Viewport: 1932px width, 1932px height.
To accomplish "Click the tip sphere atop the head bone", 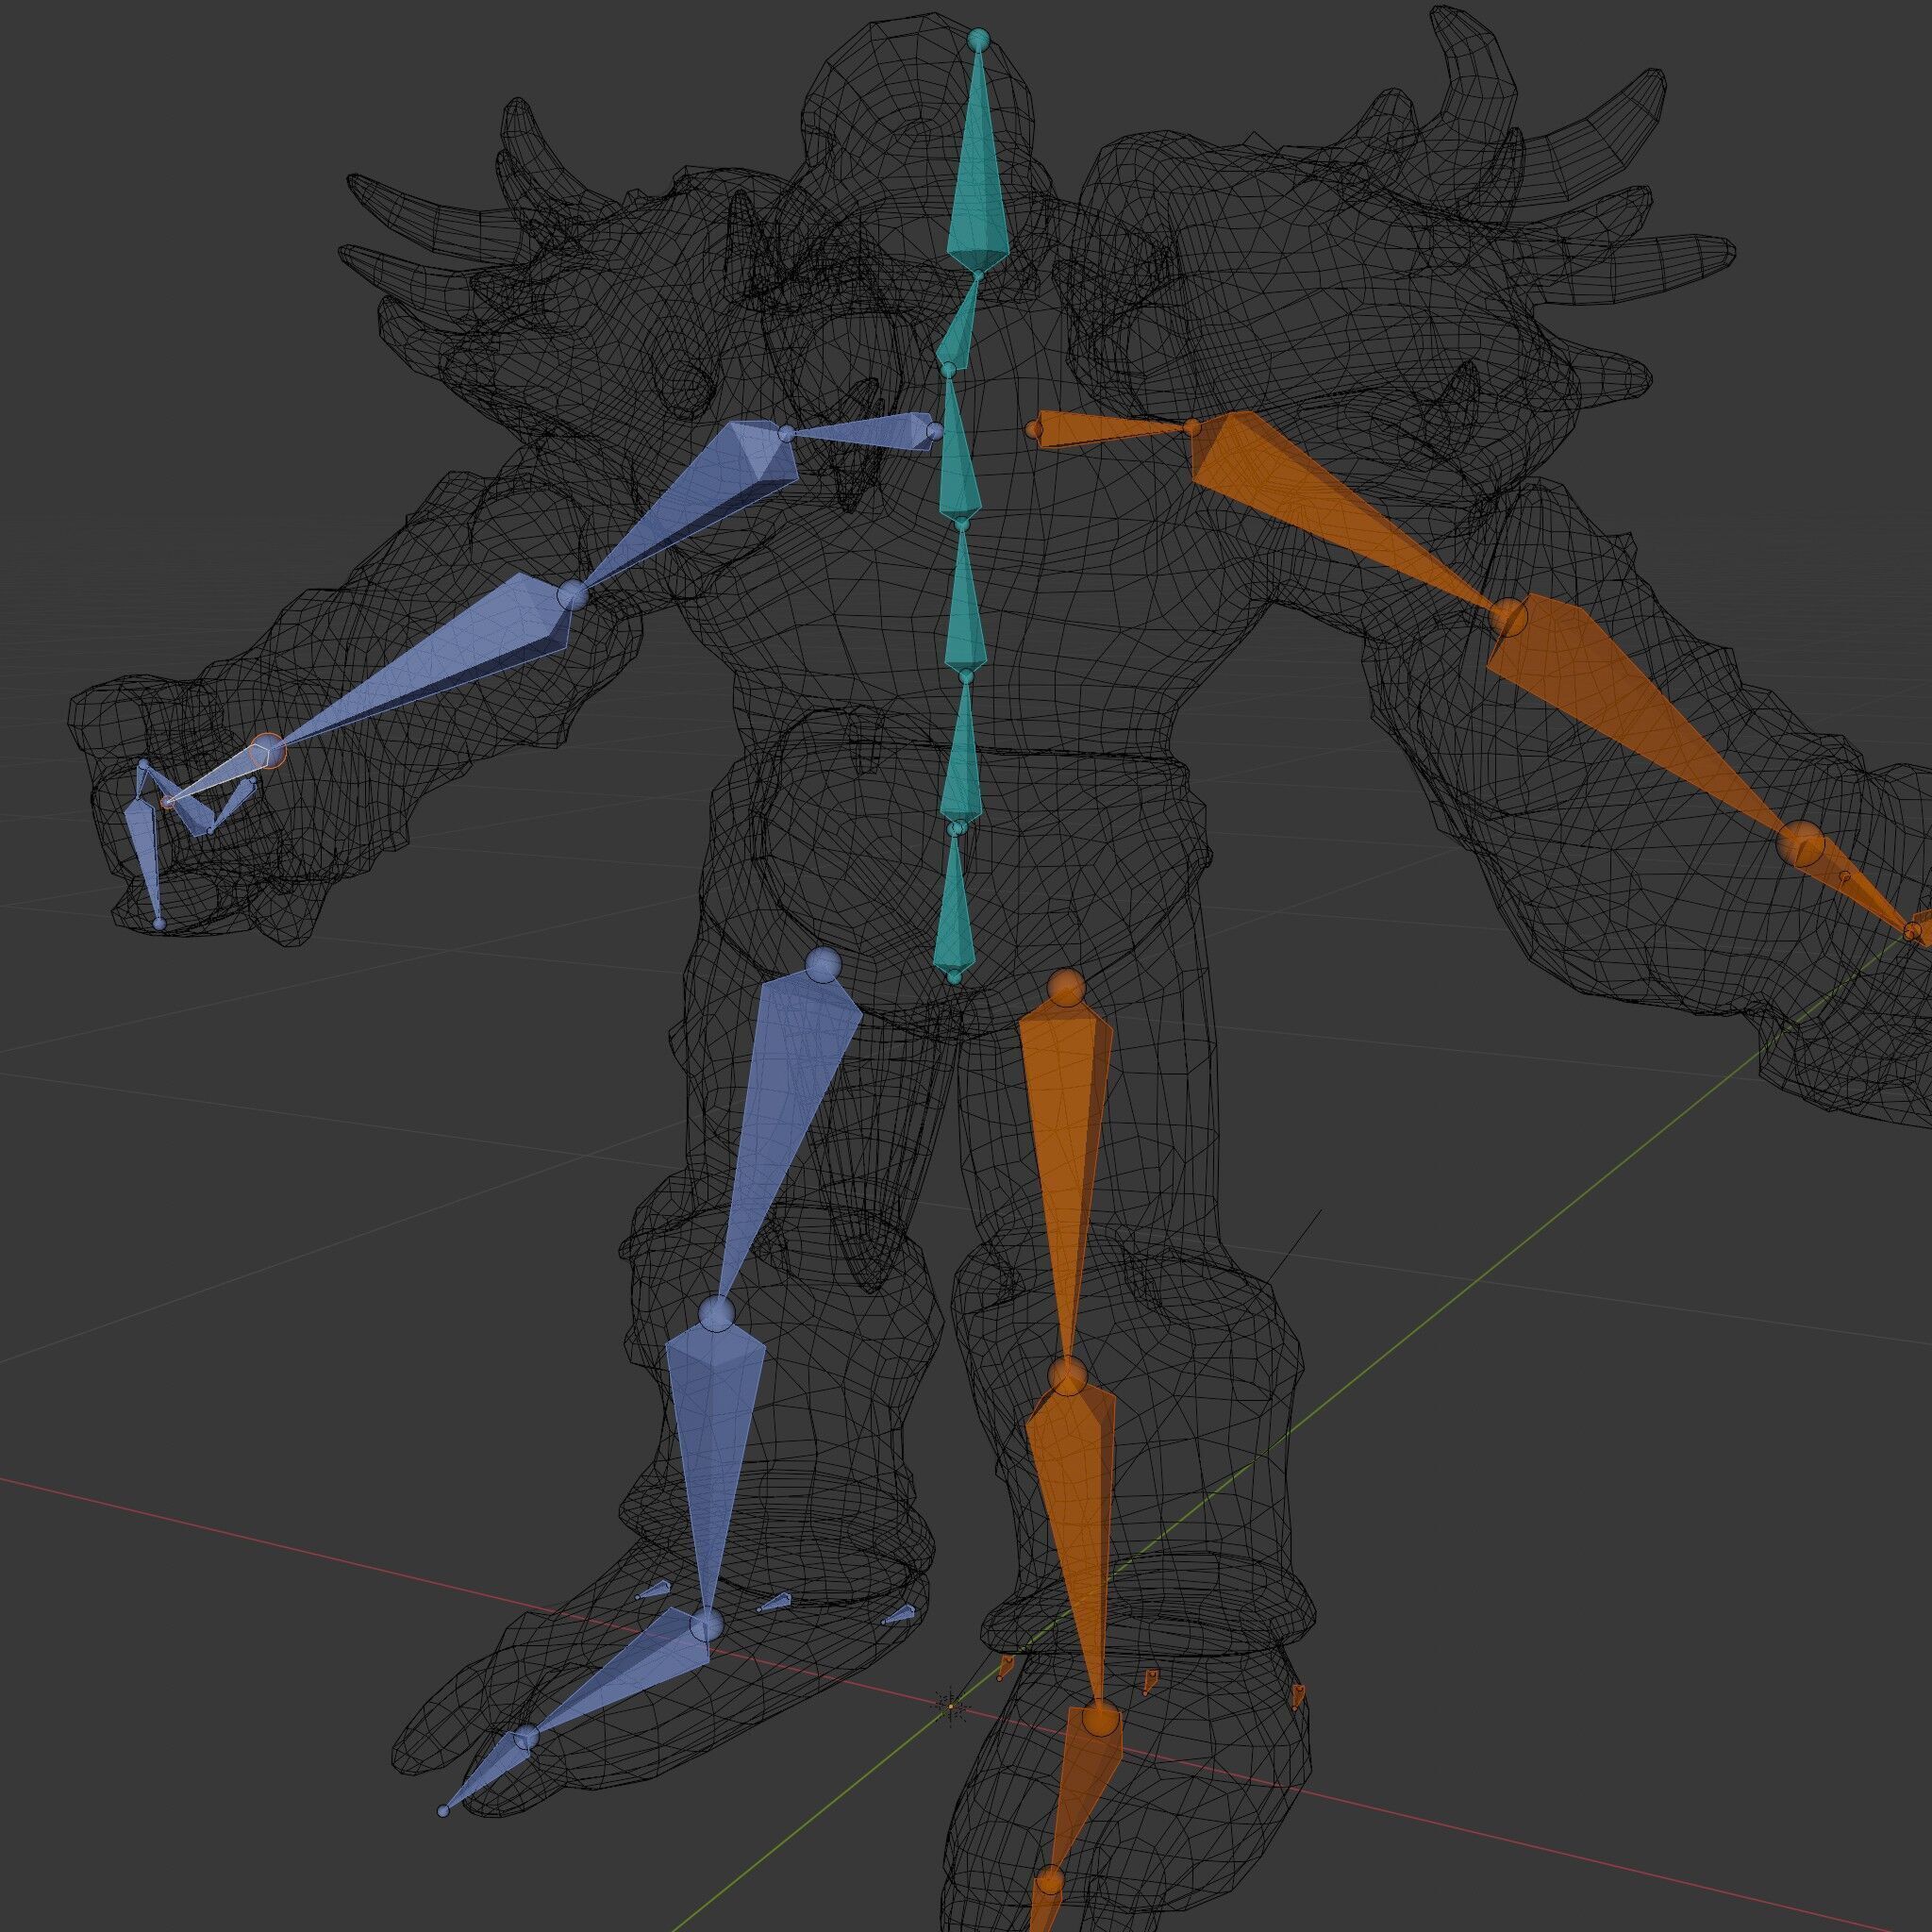I will (978, 40).
